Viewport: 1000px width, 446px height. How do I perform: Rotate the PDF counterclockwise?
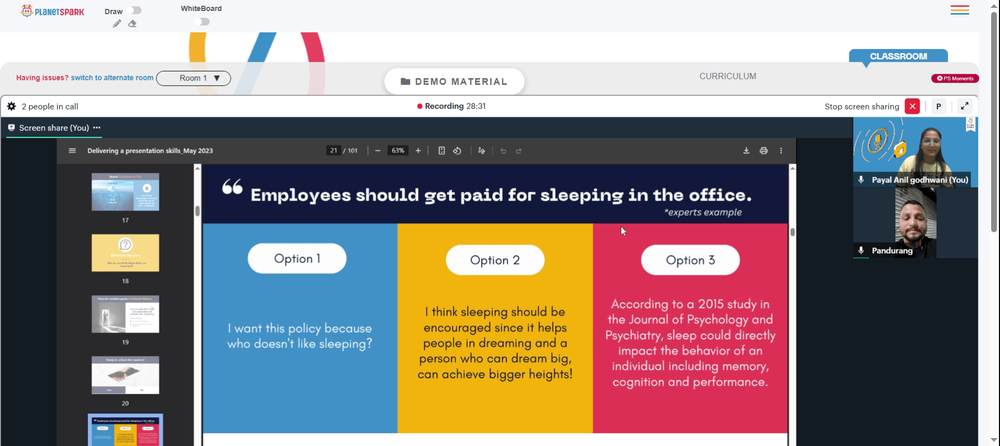[457, 151]
